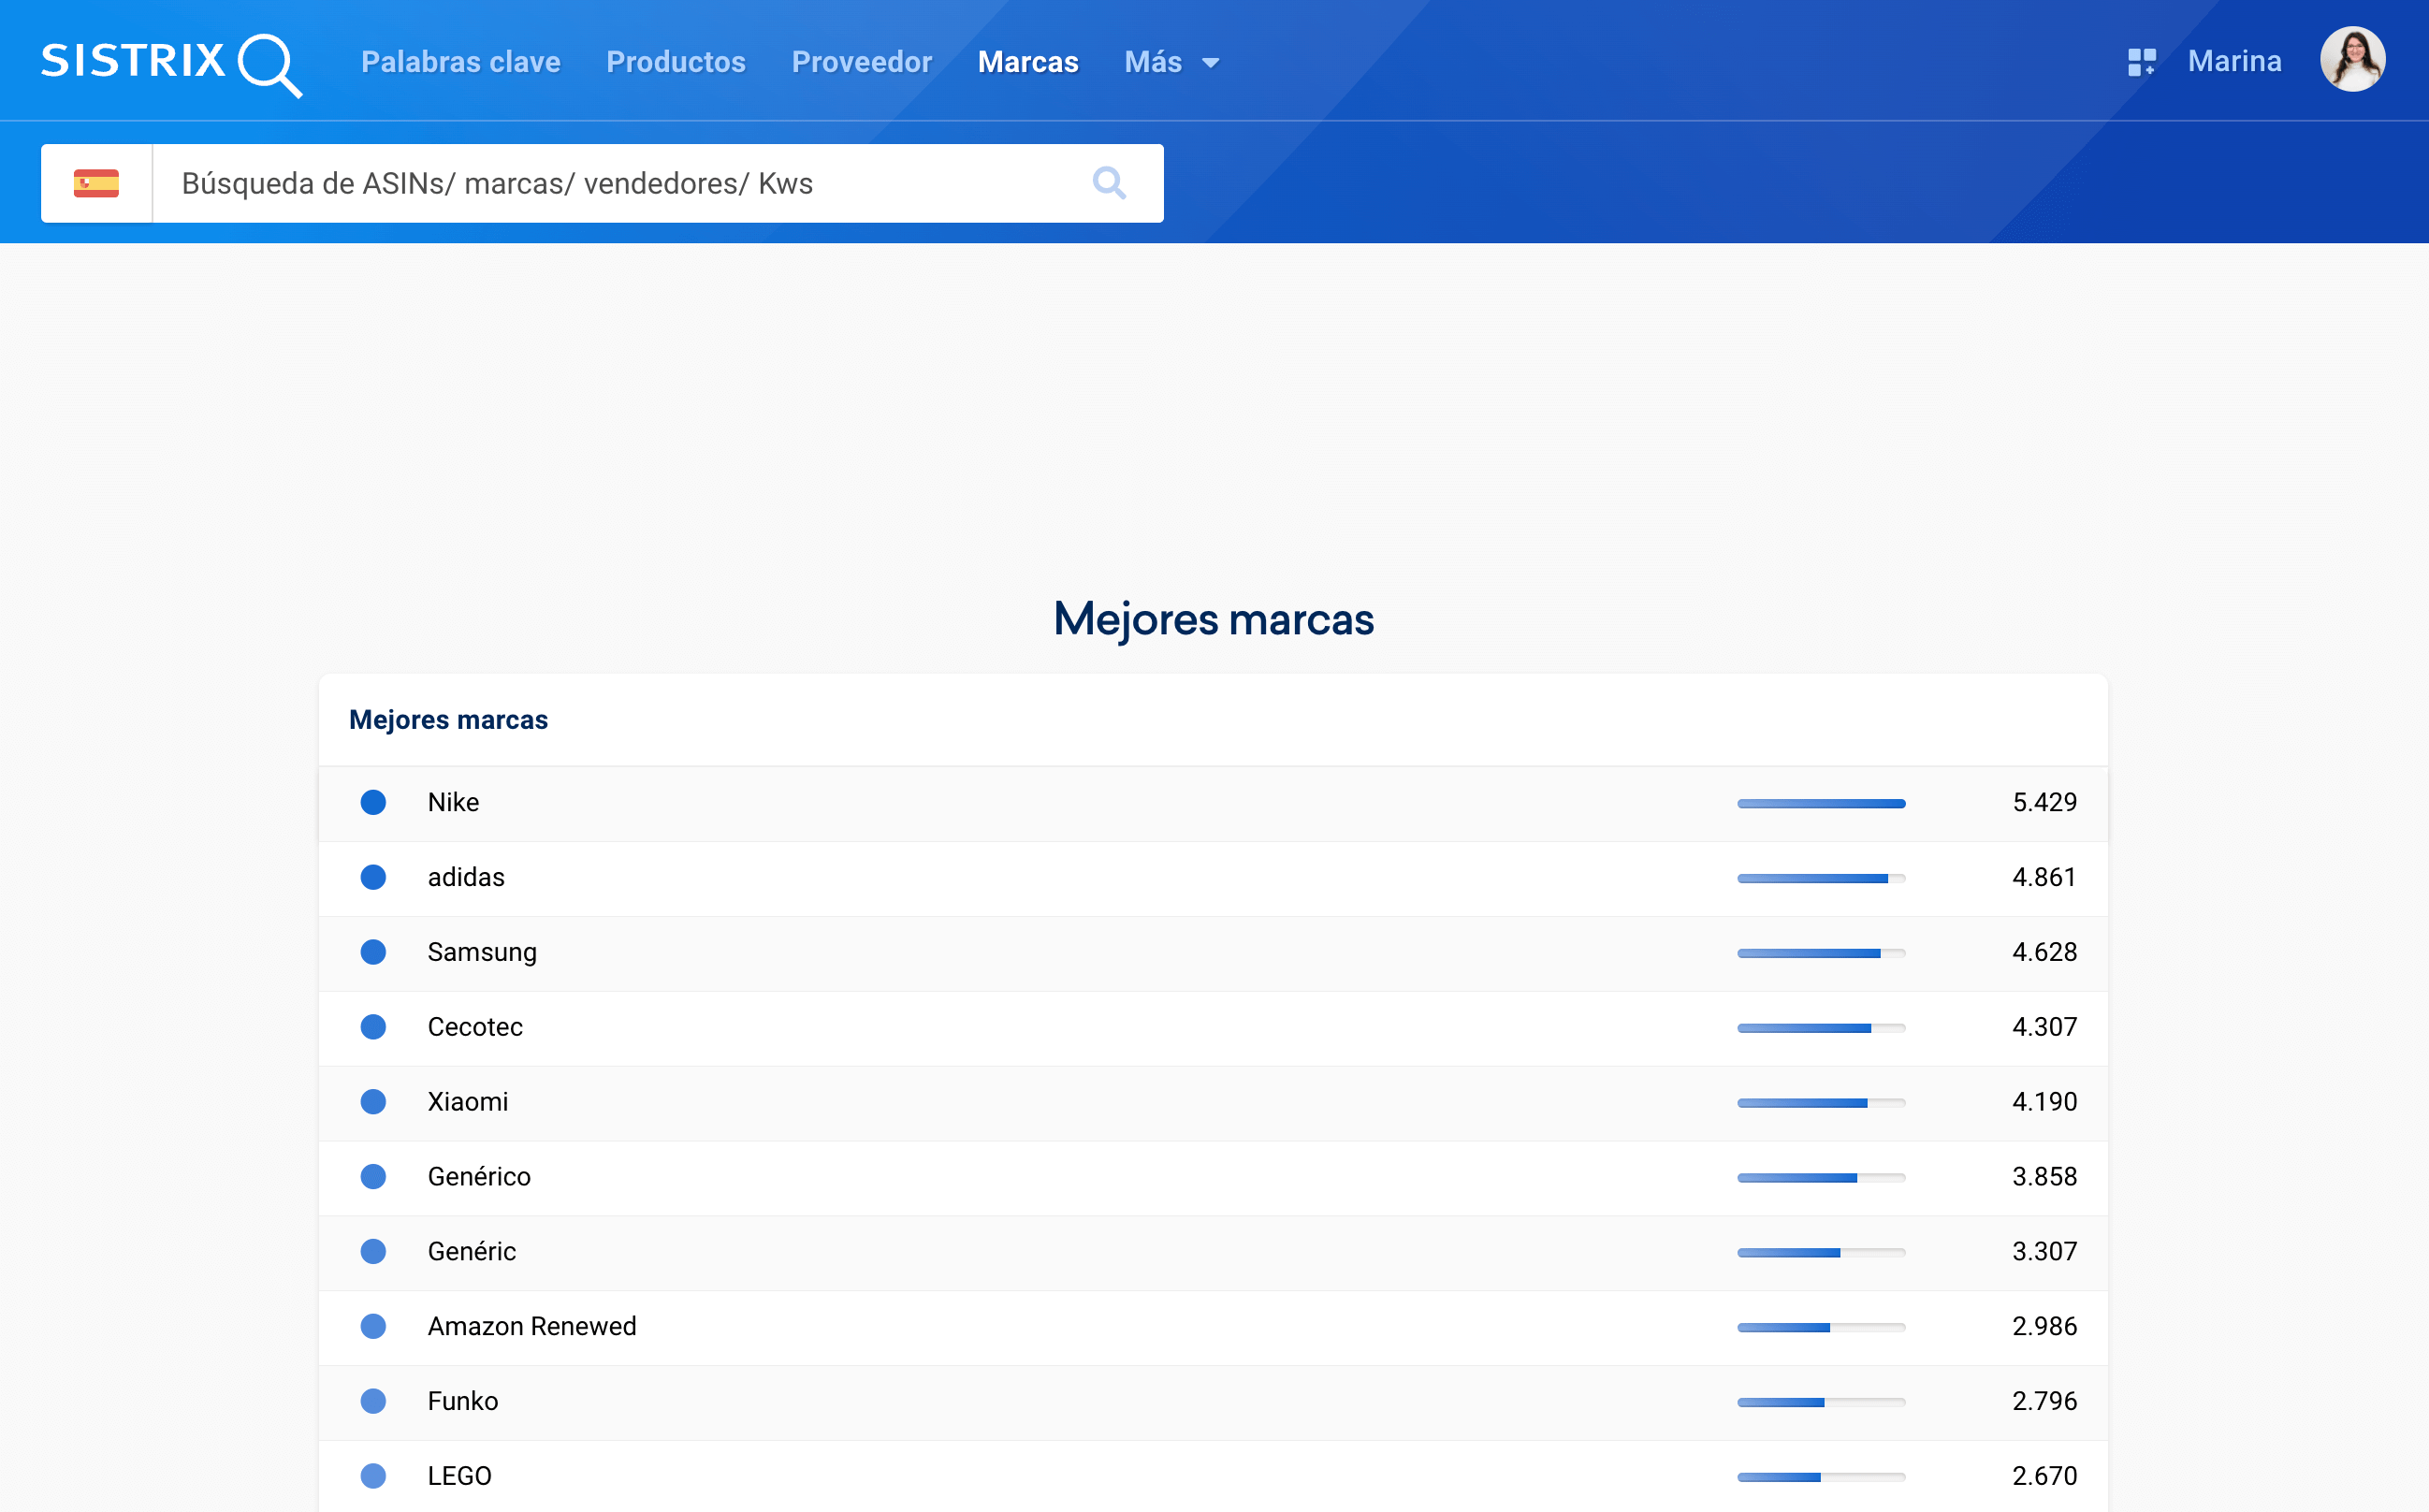Viewport: 2429px width, 1512px height.
Task: Focus the ASINs/marcas search field
Action: point(620,183)
